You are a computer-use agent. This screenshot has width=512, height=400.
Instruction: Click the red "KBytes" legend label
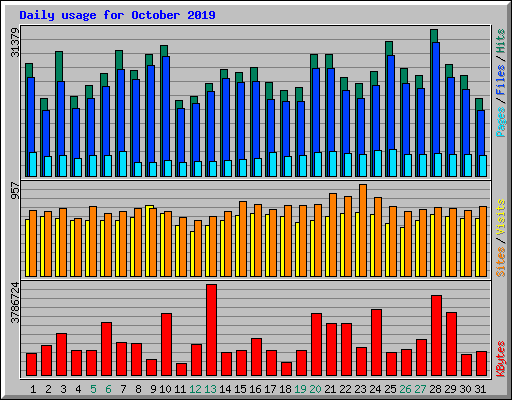pos(500,359)
